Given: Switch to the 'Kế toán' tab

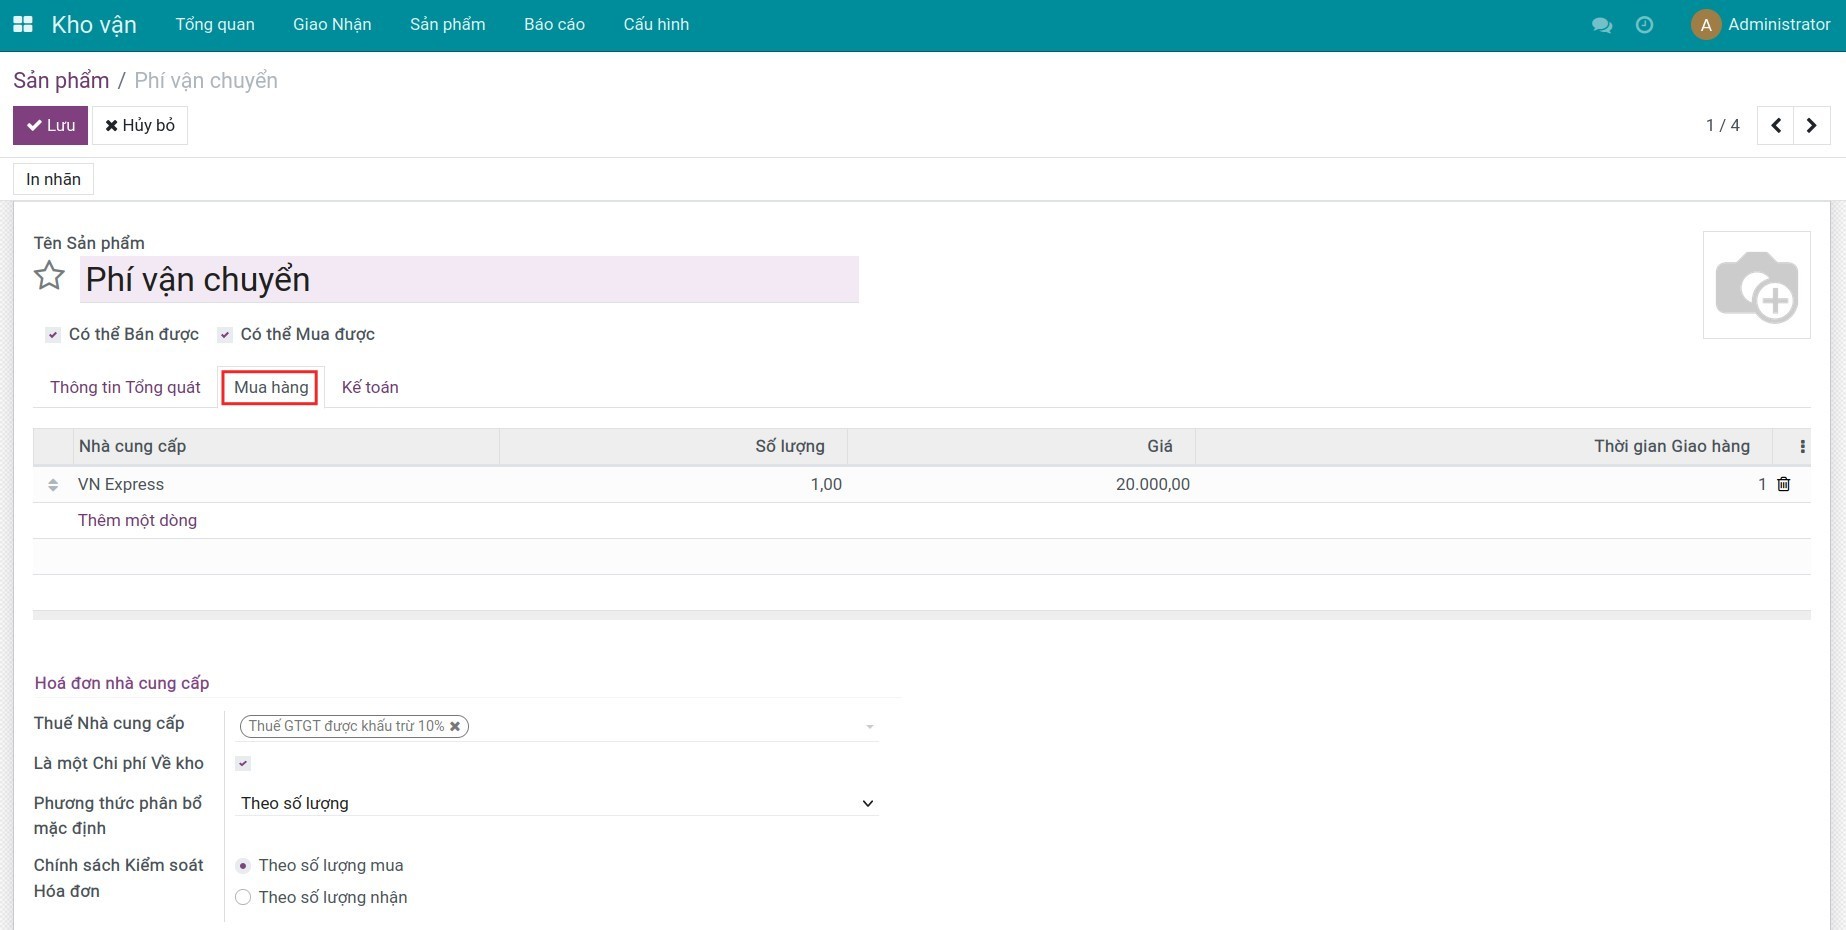Looking at the screenshot, I should (370, 388).
